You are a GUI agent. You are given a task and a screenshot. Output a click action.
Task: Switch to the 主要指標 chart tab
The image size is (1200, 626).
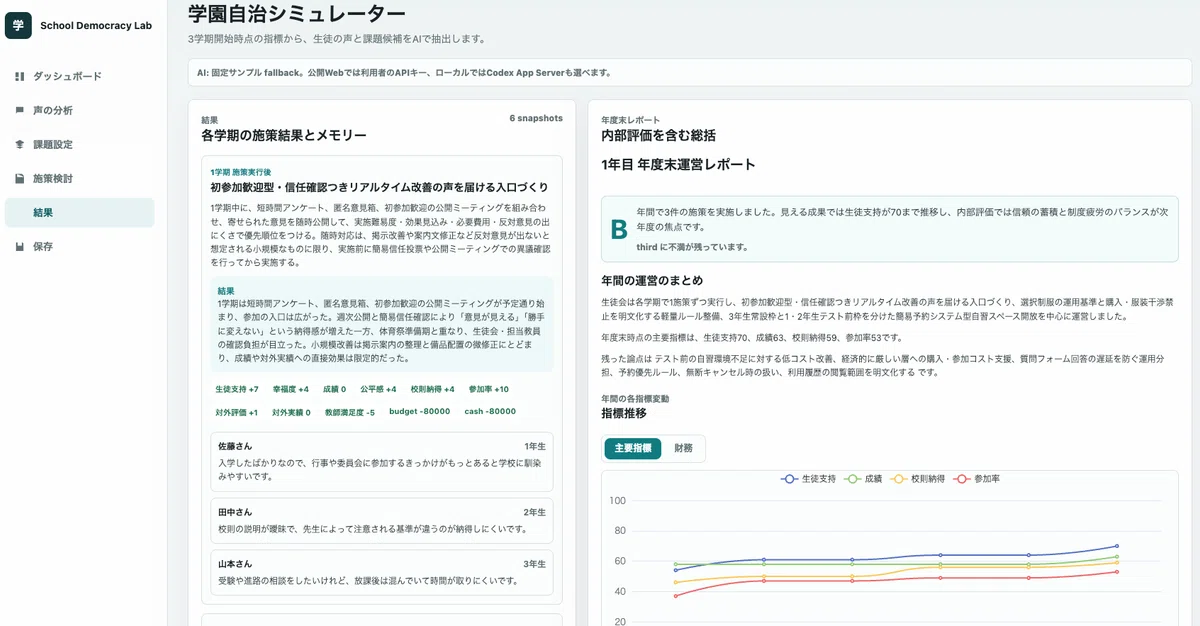pos(633,448)
